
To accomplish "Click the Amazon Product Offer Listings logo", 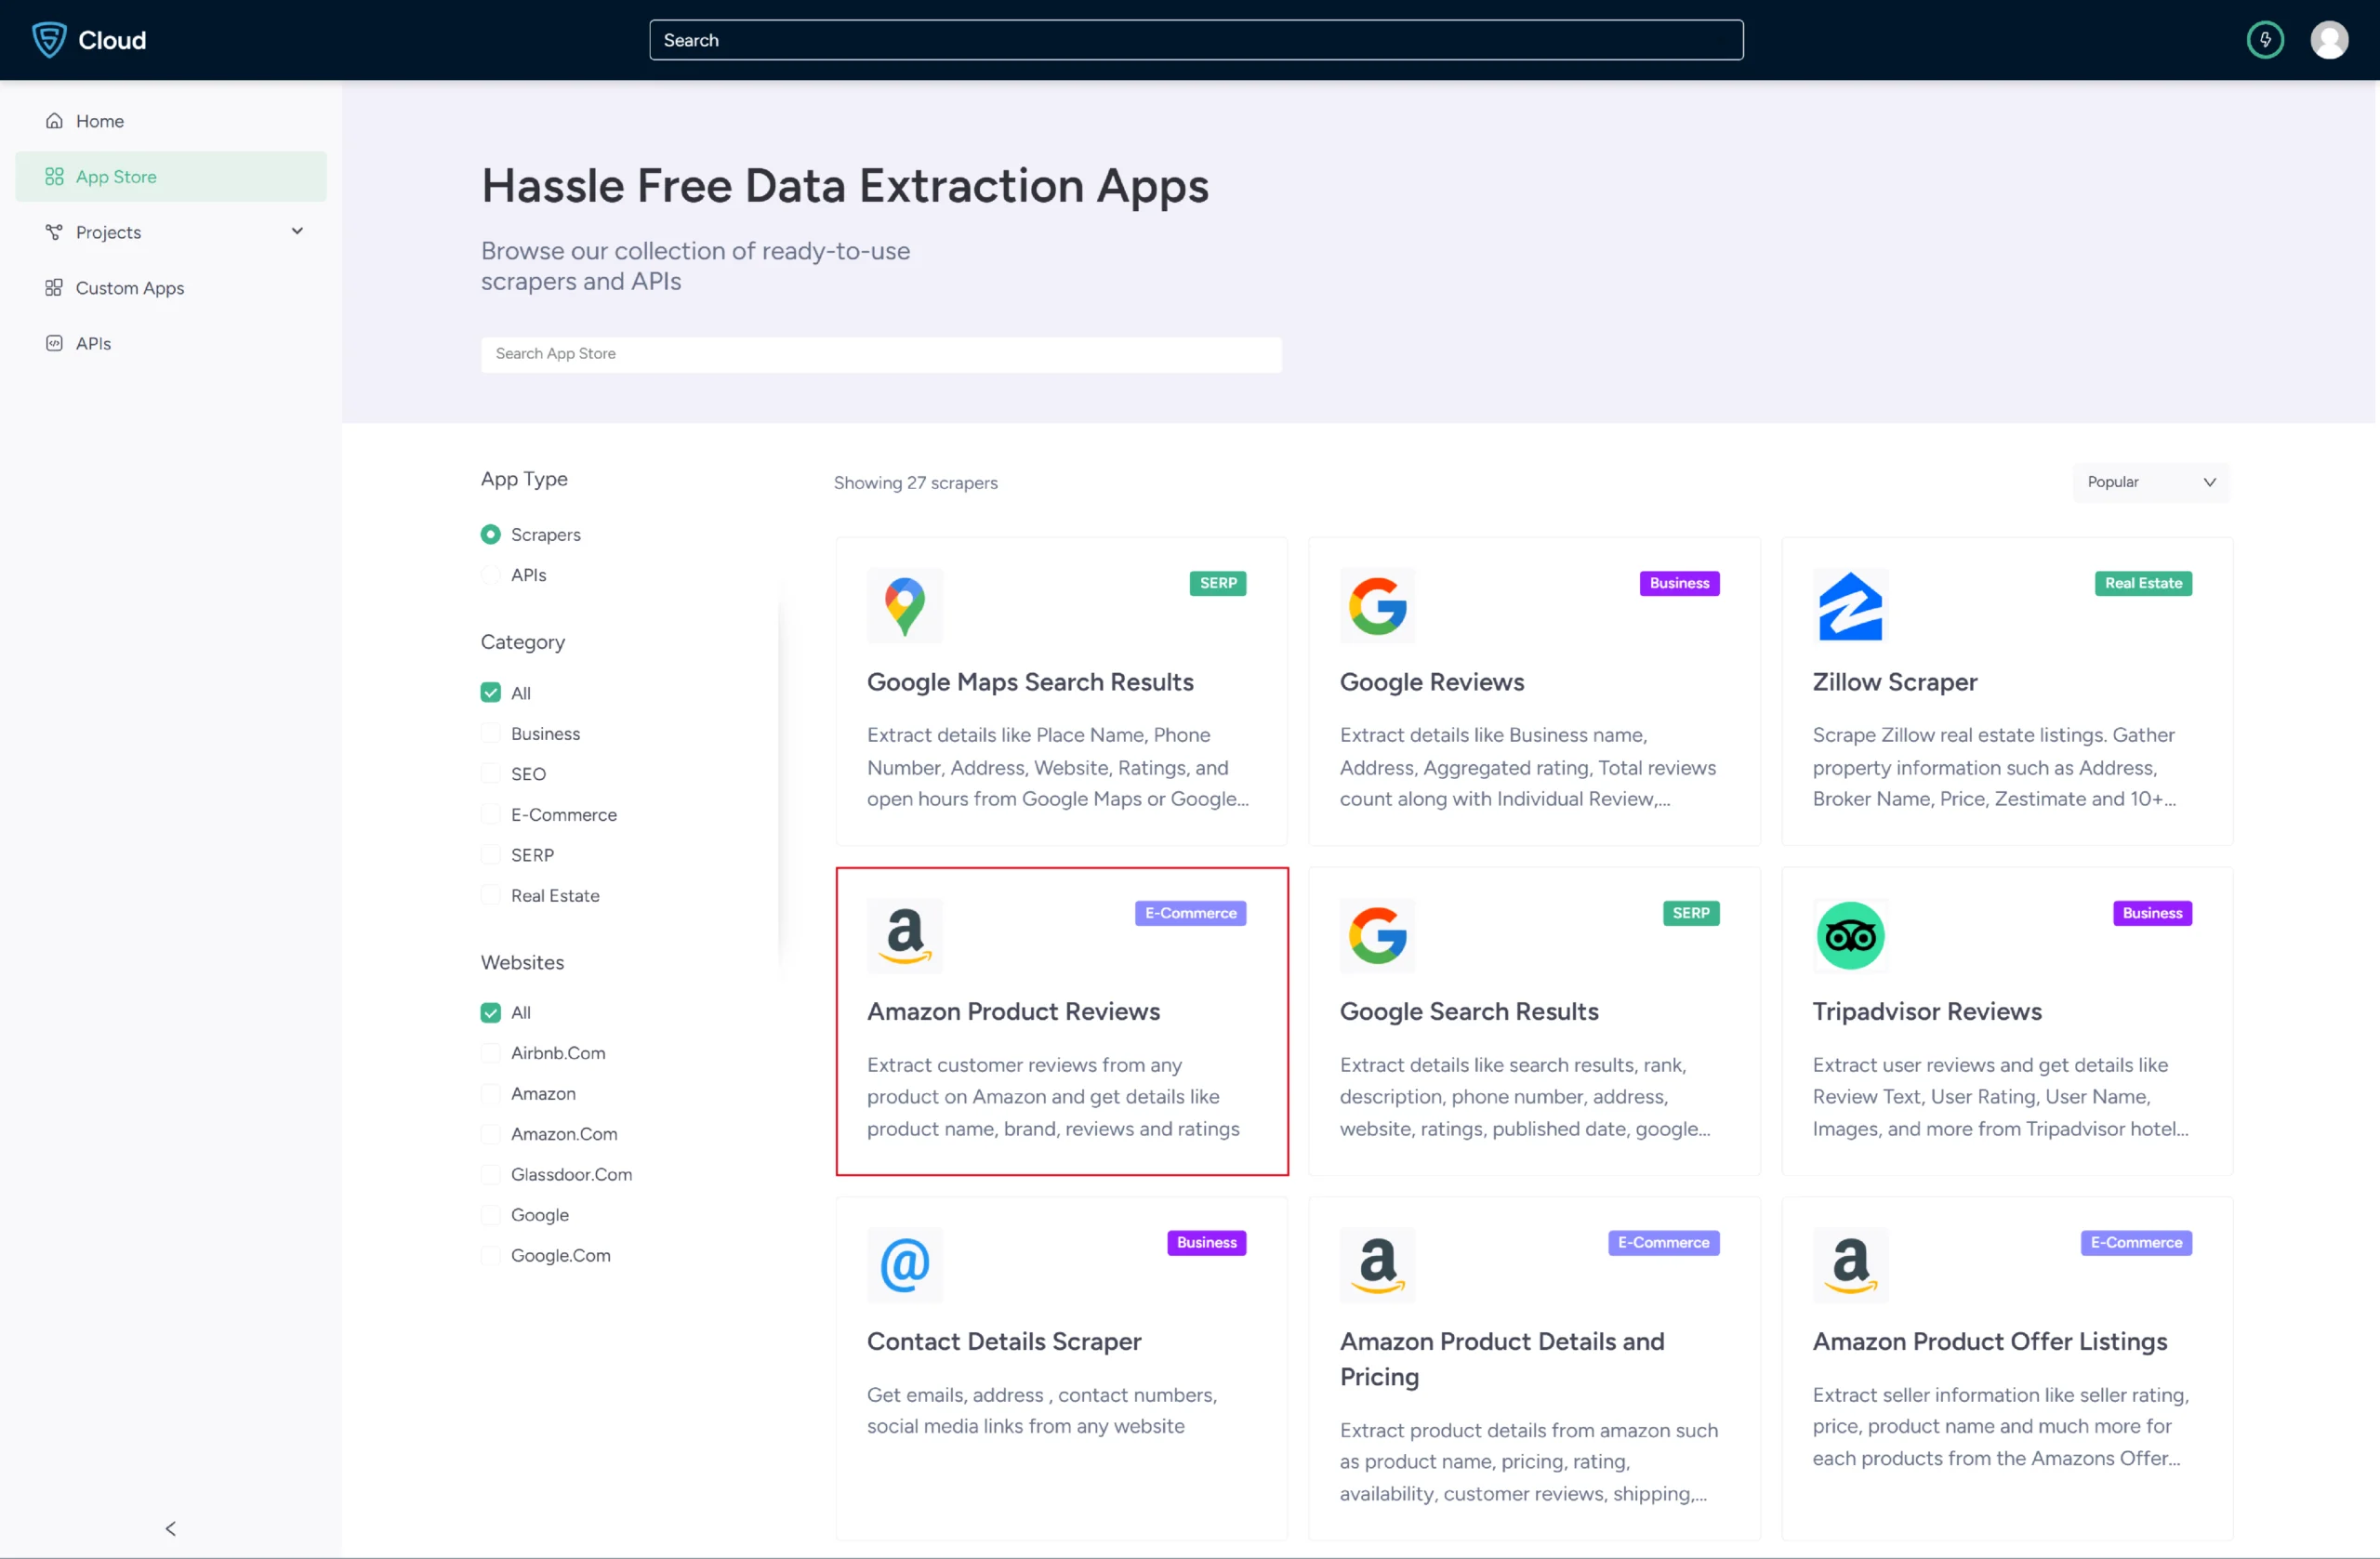I will pyautogui.click(x=1850, y=1265).
